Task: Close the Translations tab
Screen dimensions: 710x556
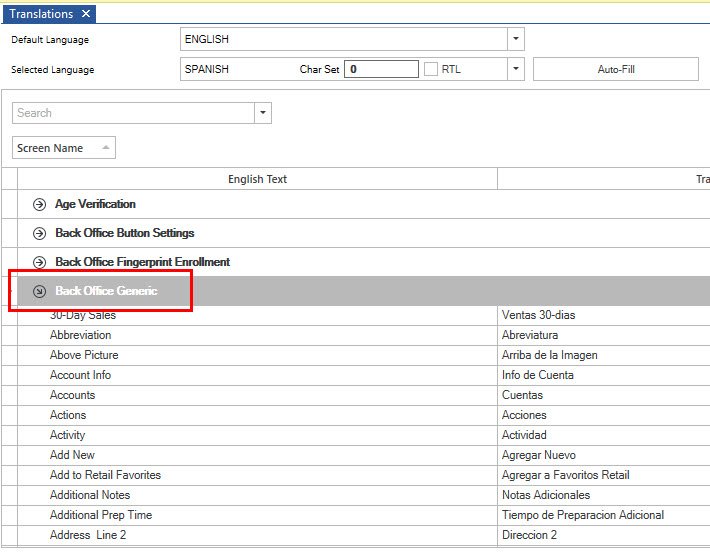Action: tap(86, 14)
